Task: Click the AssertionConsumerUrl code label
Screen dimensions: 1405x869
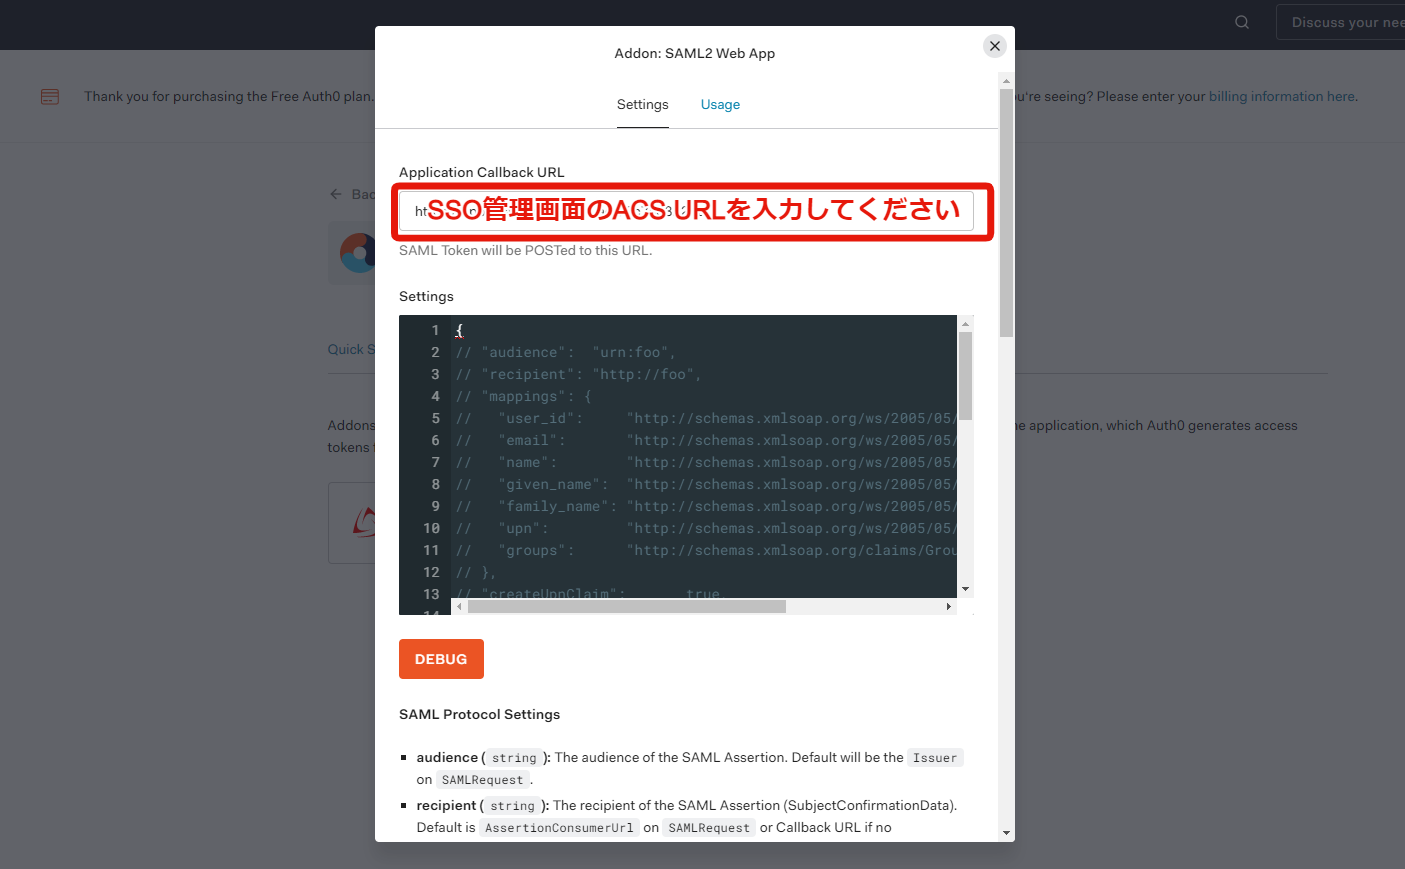Action: click(559, 828)
